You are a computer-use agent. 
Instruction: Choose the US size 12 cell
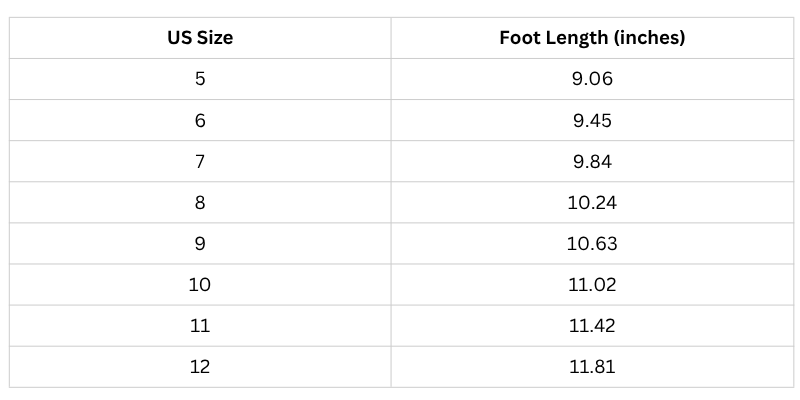(x=200, y=366)
